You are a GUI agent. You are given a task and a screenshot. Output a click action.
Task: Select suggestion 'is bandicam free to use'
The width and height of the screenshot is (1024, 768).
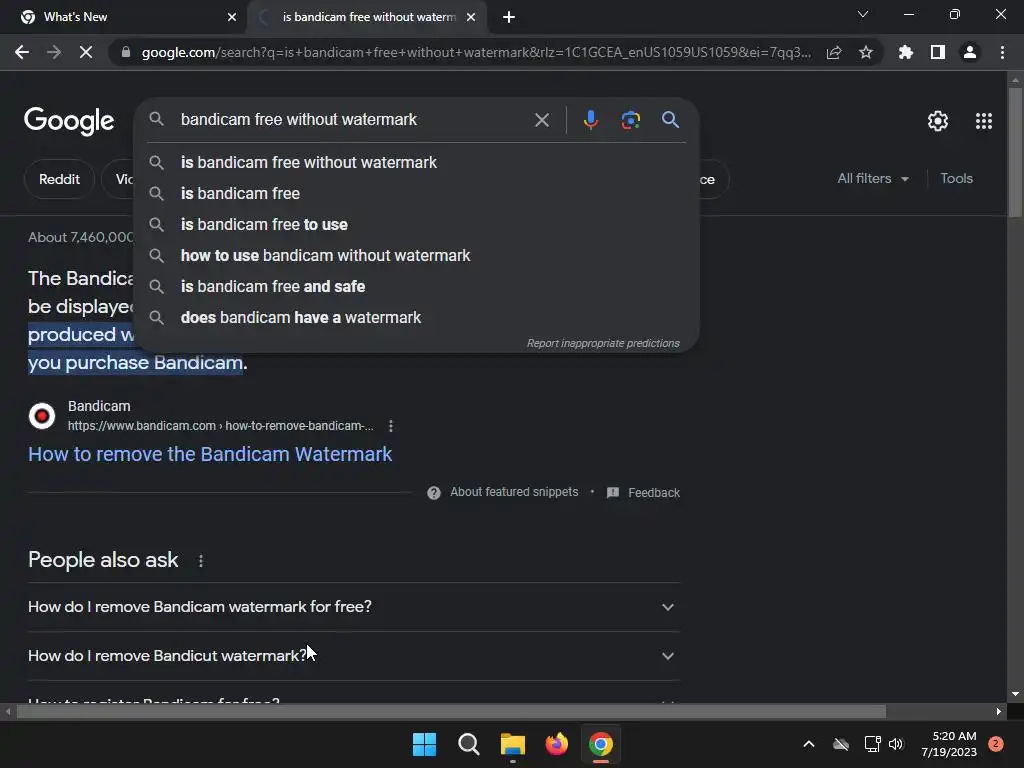[416, 225]
